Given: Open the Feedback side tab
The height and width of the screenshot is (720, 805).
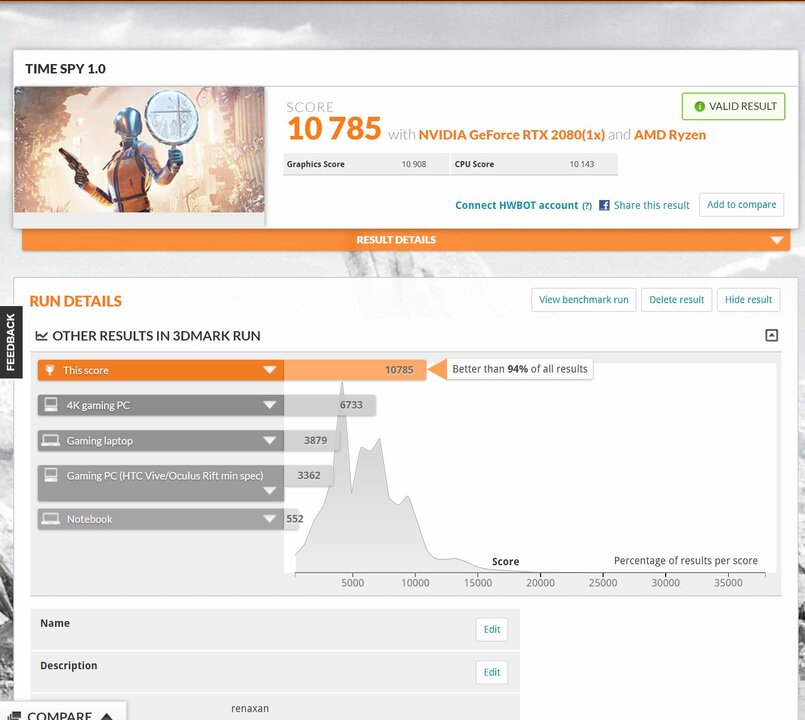Looking at the screenshot, I should pyautogui.click(x=11, y=342).
